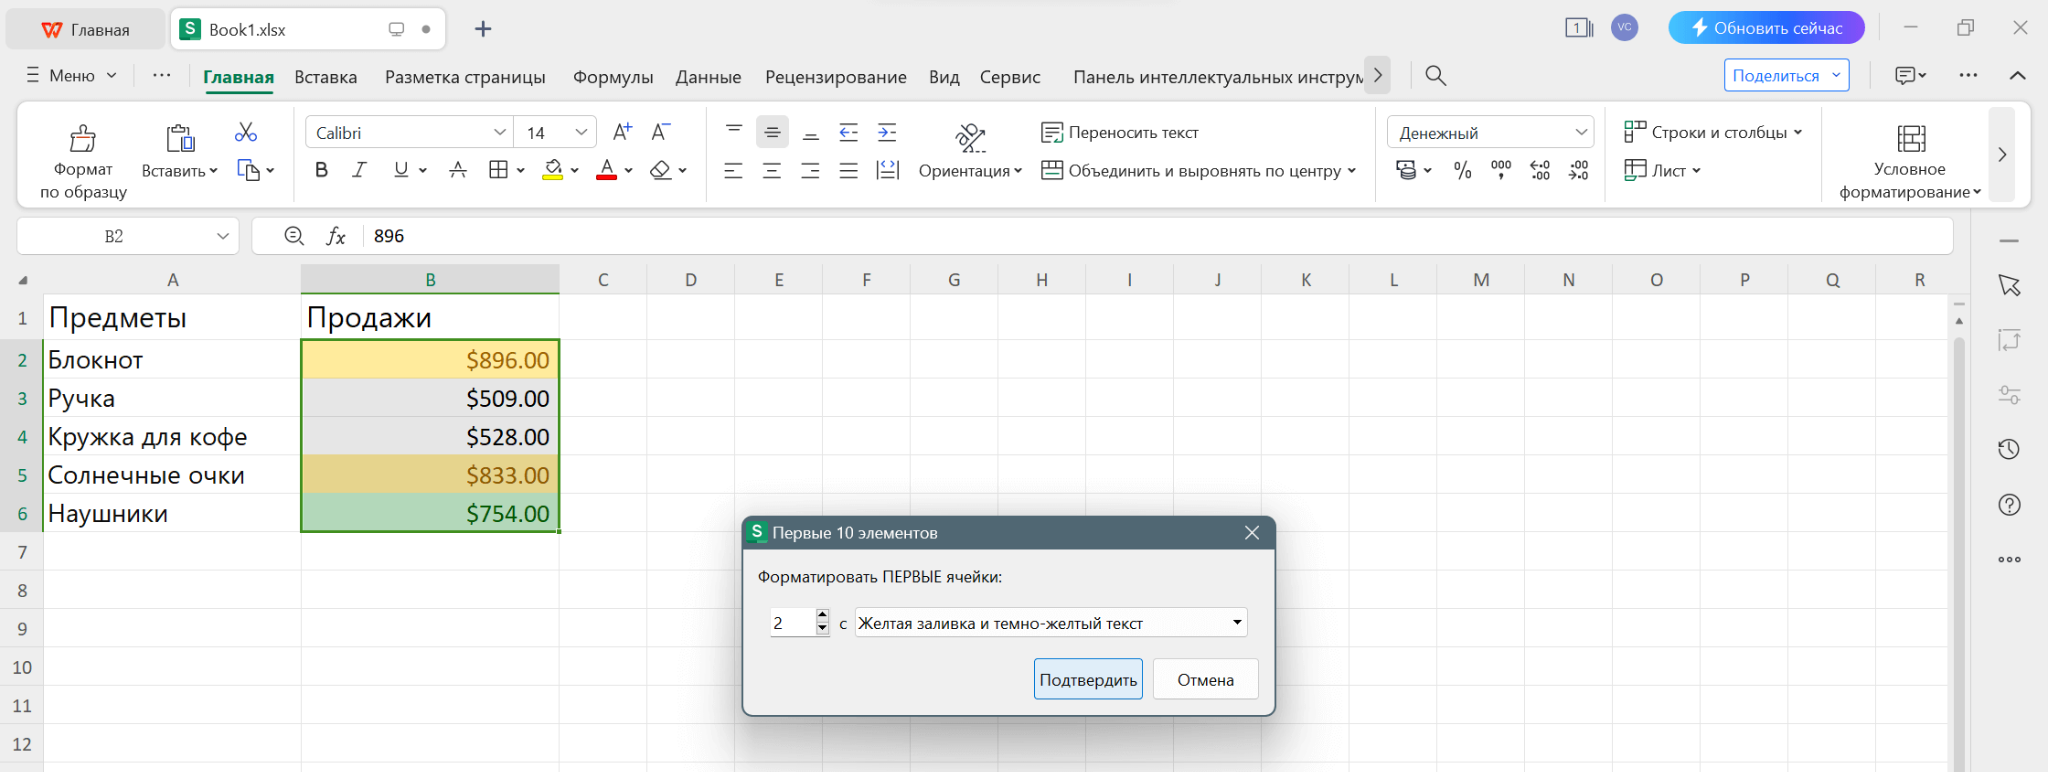2048x772 pixels.
Task: Click the top-items count input field
Action: (x=792, y=623)
